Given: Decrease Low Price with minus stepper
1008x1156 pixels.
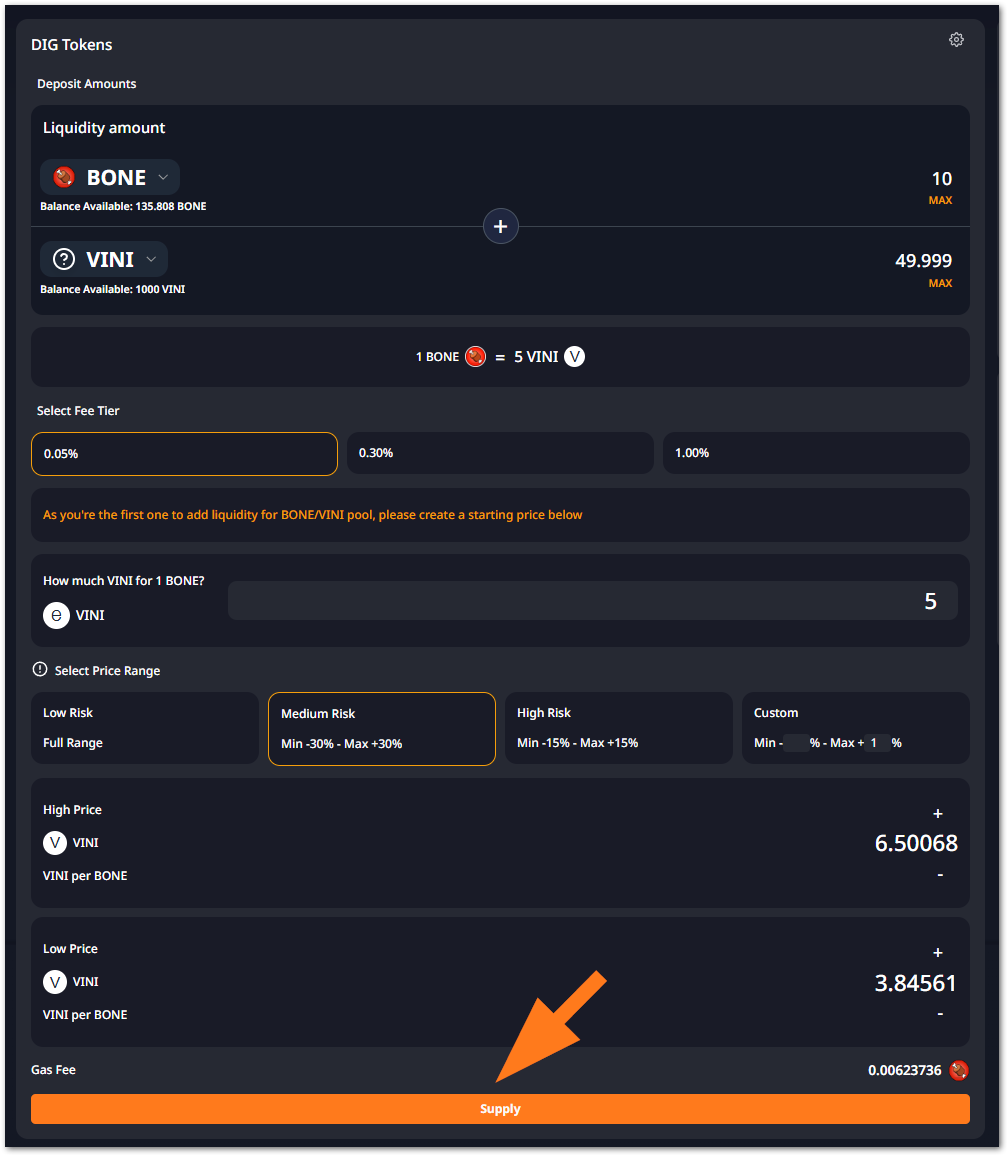Looking at the screenshot, I should pos(940,1014).
